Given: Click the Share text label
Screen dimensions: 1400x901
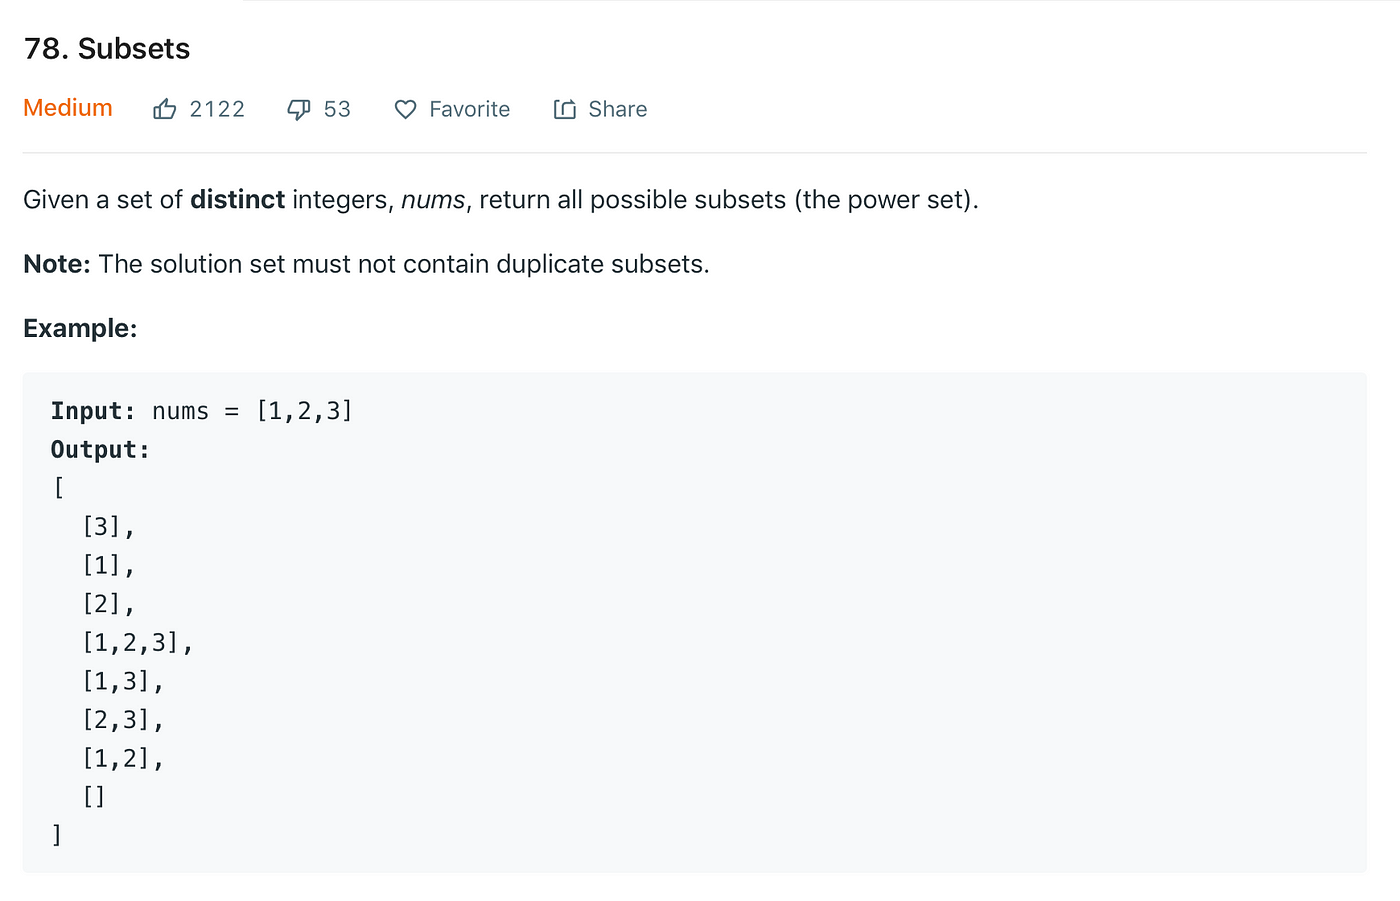Looking at the screenshot, I should point(618,109).
